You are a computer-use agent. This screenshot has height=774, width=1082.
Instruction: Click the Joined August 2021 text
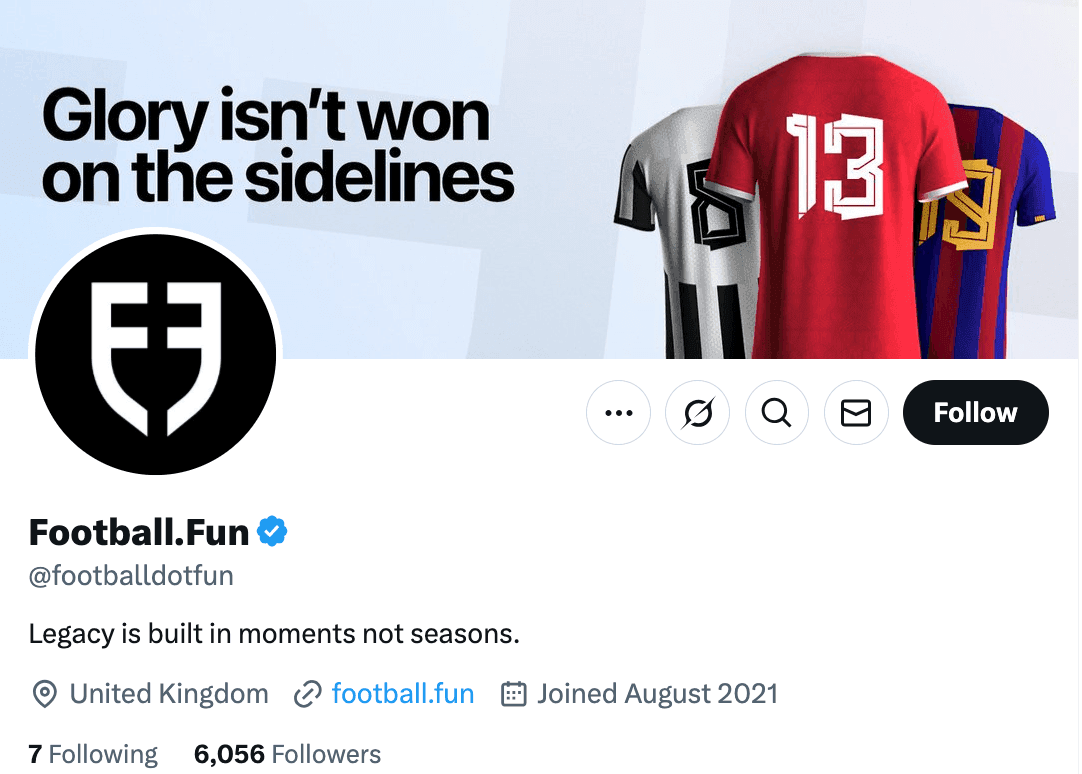point(657,693)
